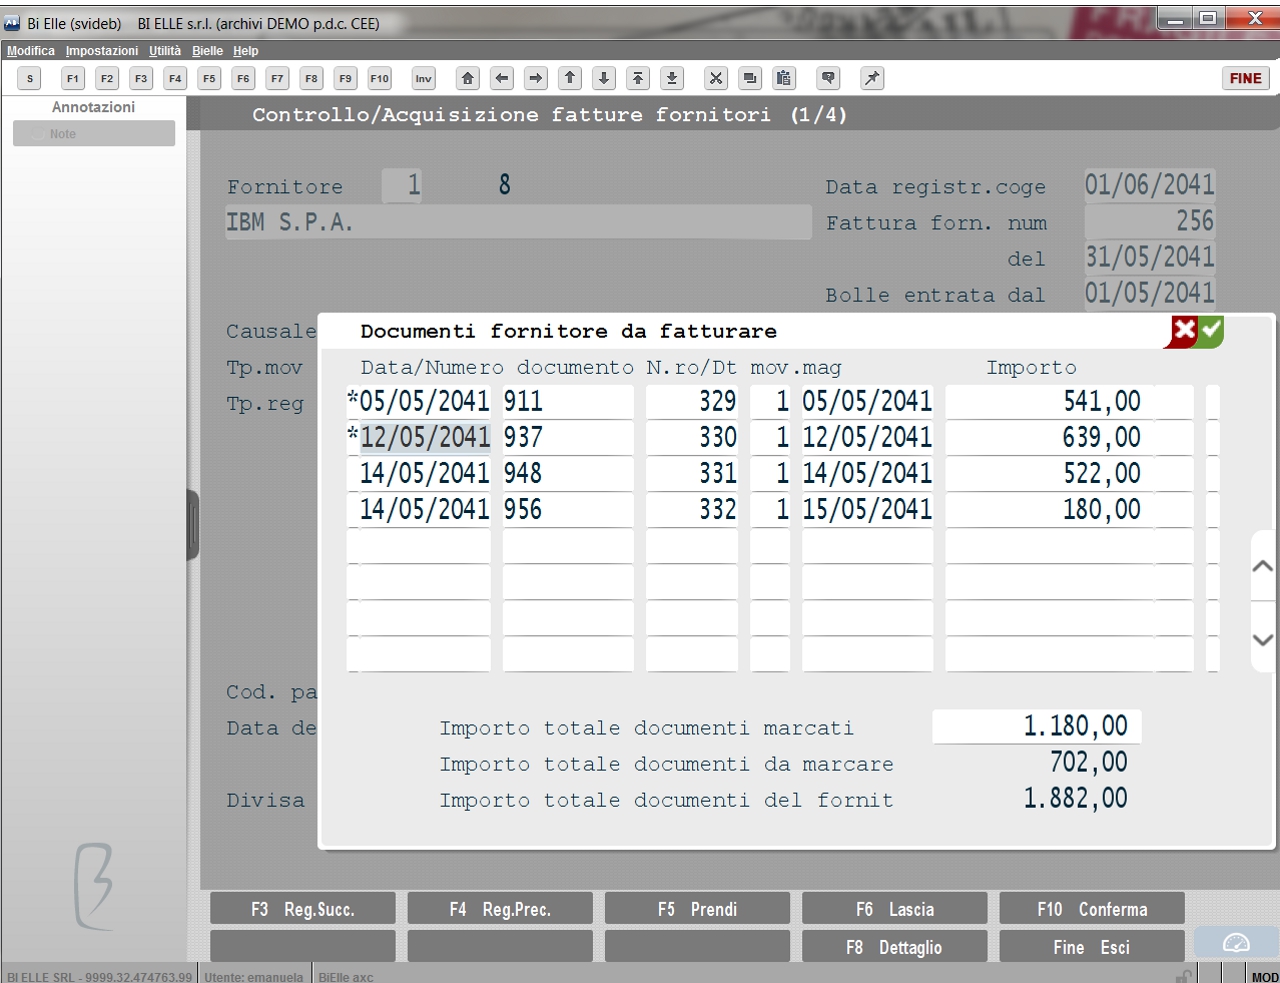Click the Fine Esci button
This screenshot has width=1280, height=983.
pos(1092,947)
